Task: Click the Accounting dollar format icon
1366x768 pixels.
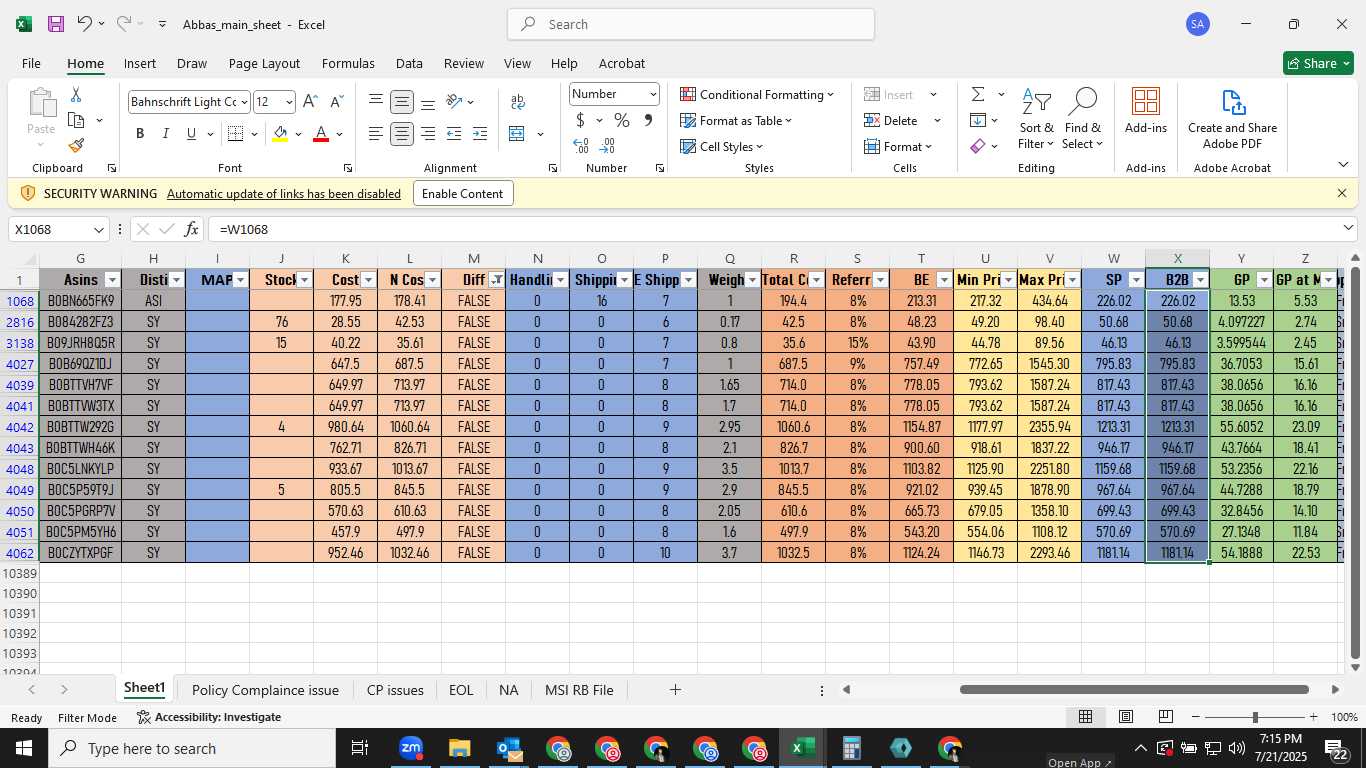Action: (x=581, y=120)
